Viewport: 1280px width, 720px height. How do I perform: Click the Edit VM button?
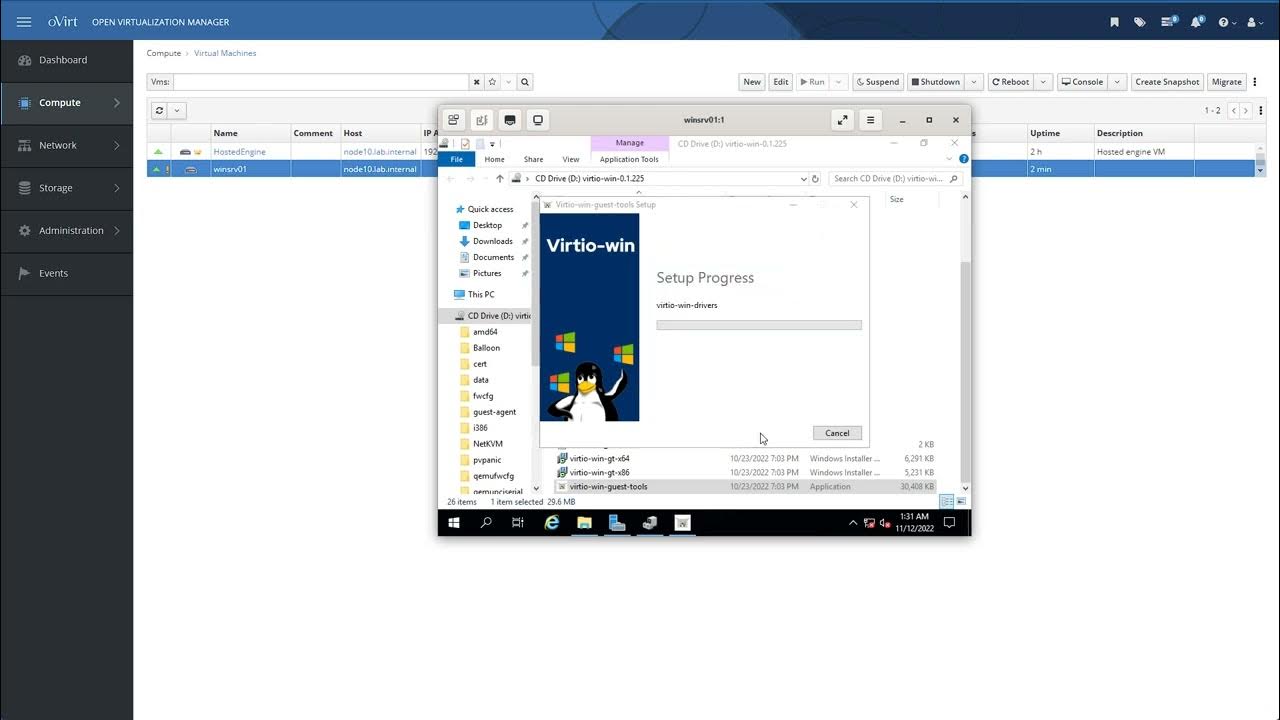[x=781, y=82]
